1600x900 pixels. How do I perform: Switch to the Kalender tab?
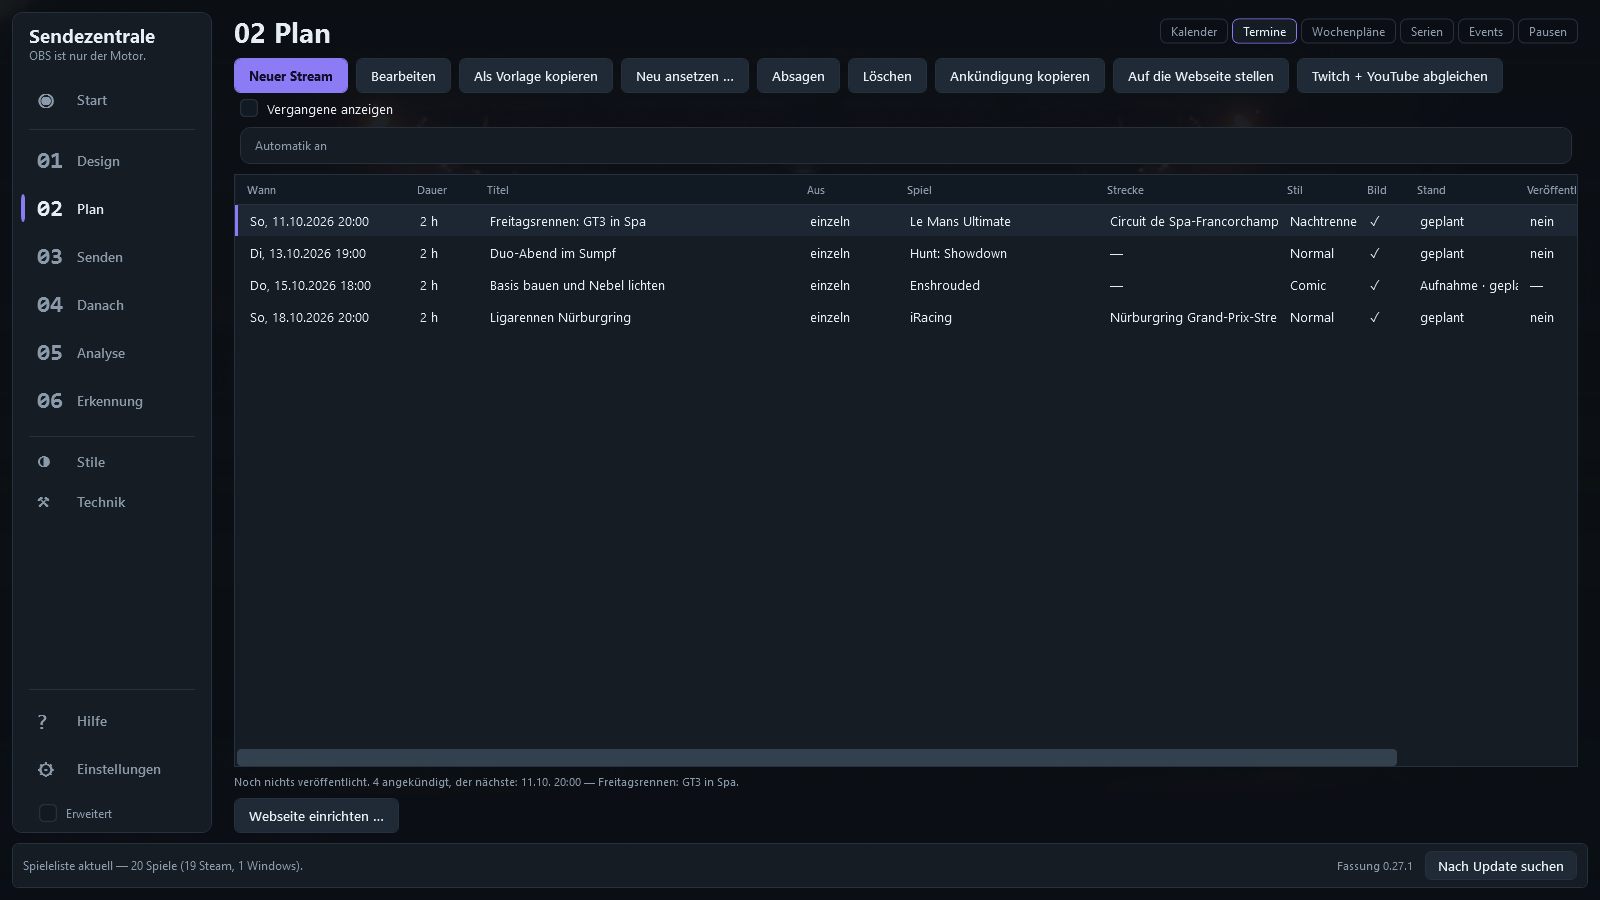pos(1194,32)
